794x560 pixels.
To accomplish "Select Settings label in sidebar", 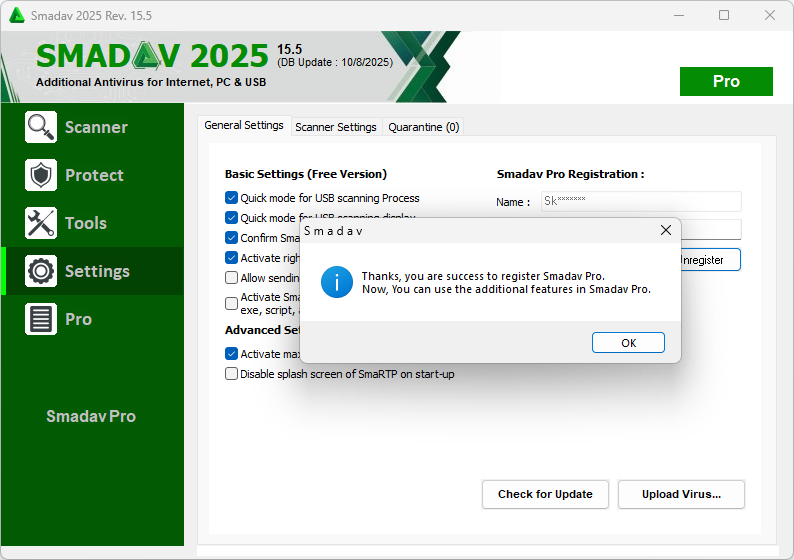I will 97,271.
